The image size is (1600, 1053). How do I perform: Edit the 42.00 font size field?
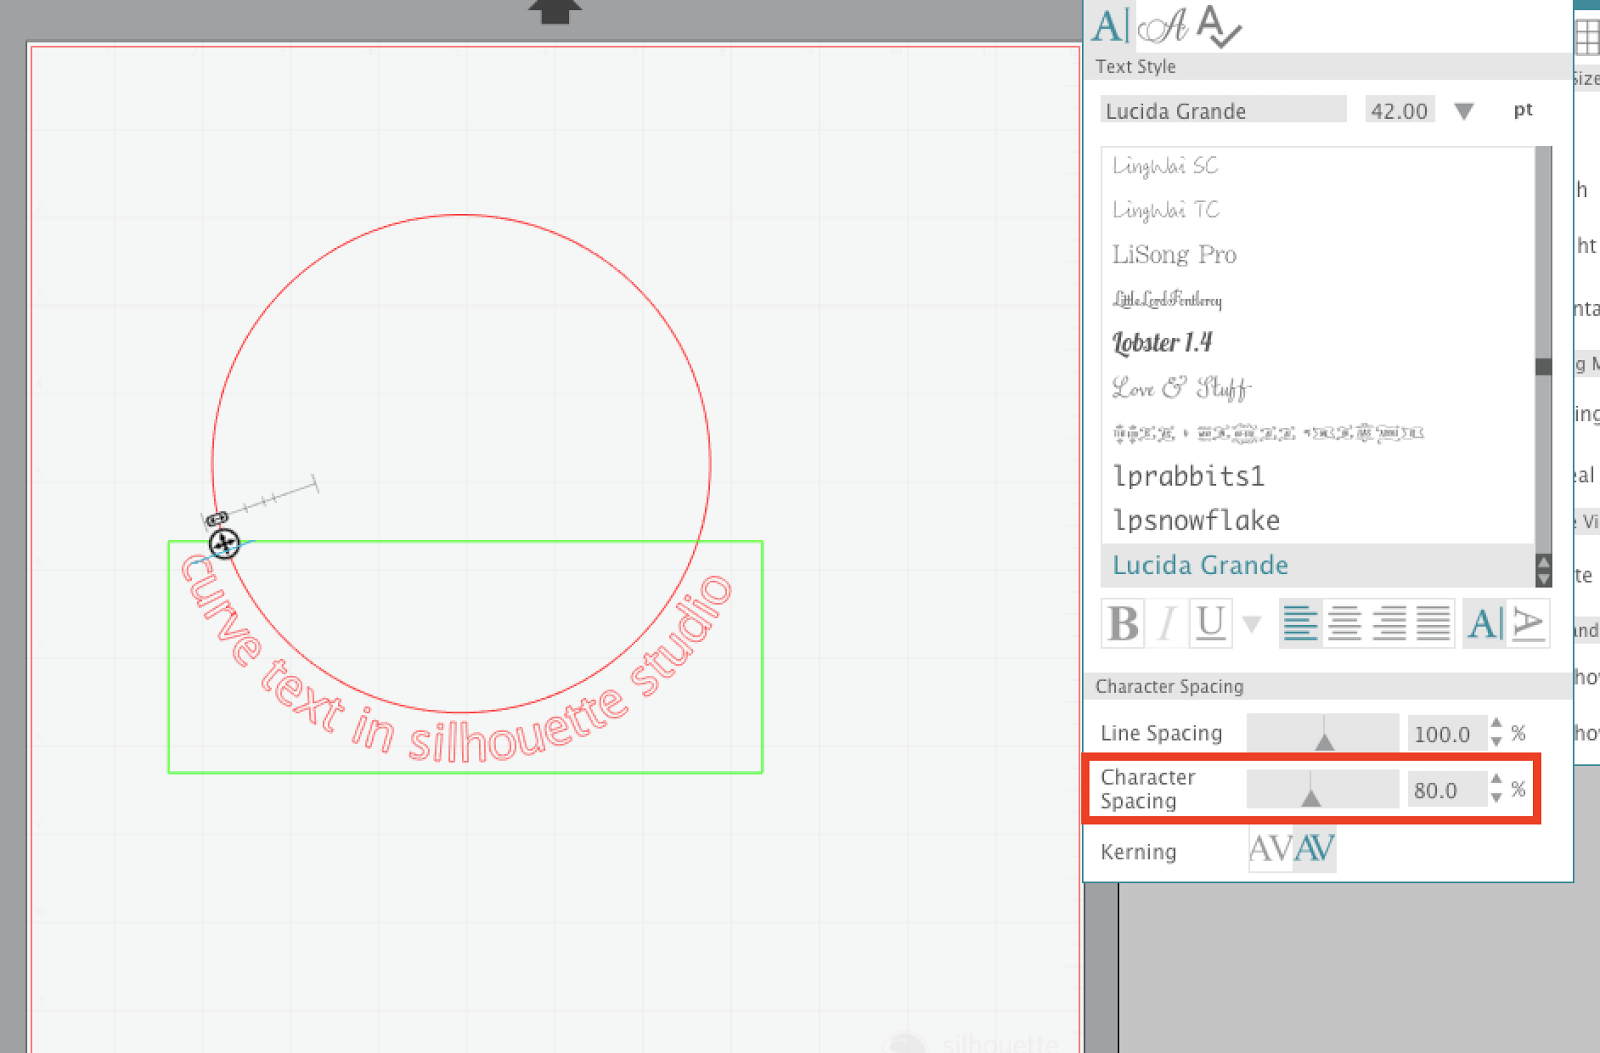point(1399,110)
